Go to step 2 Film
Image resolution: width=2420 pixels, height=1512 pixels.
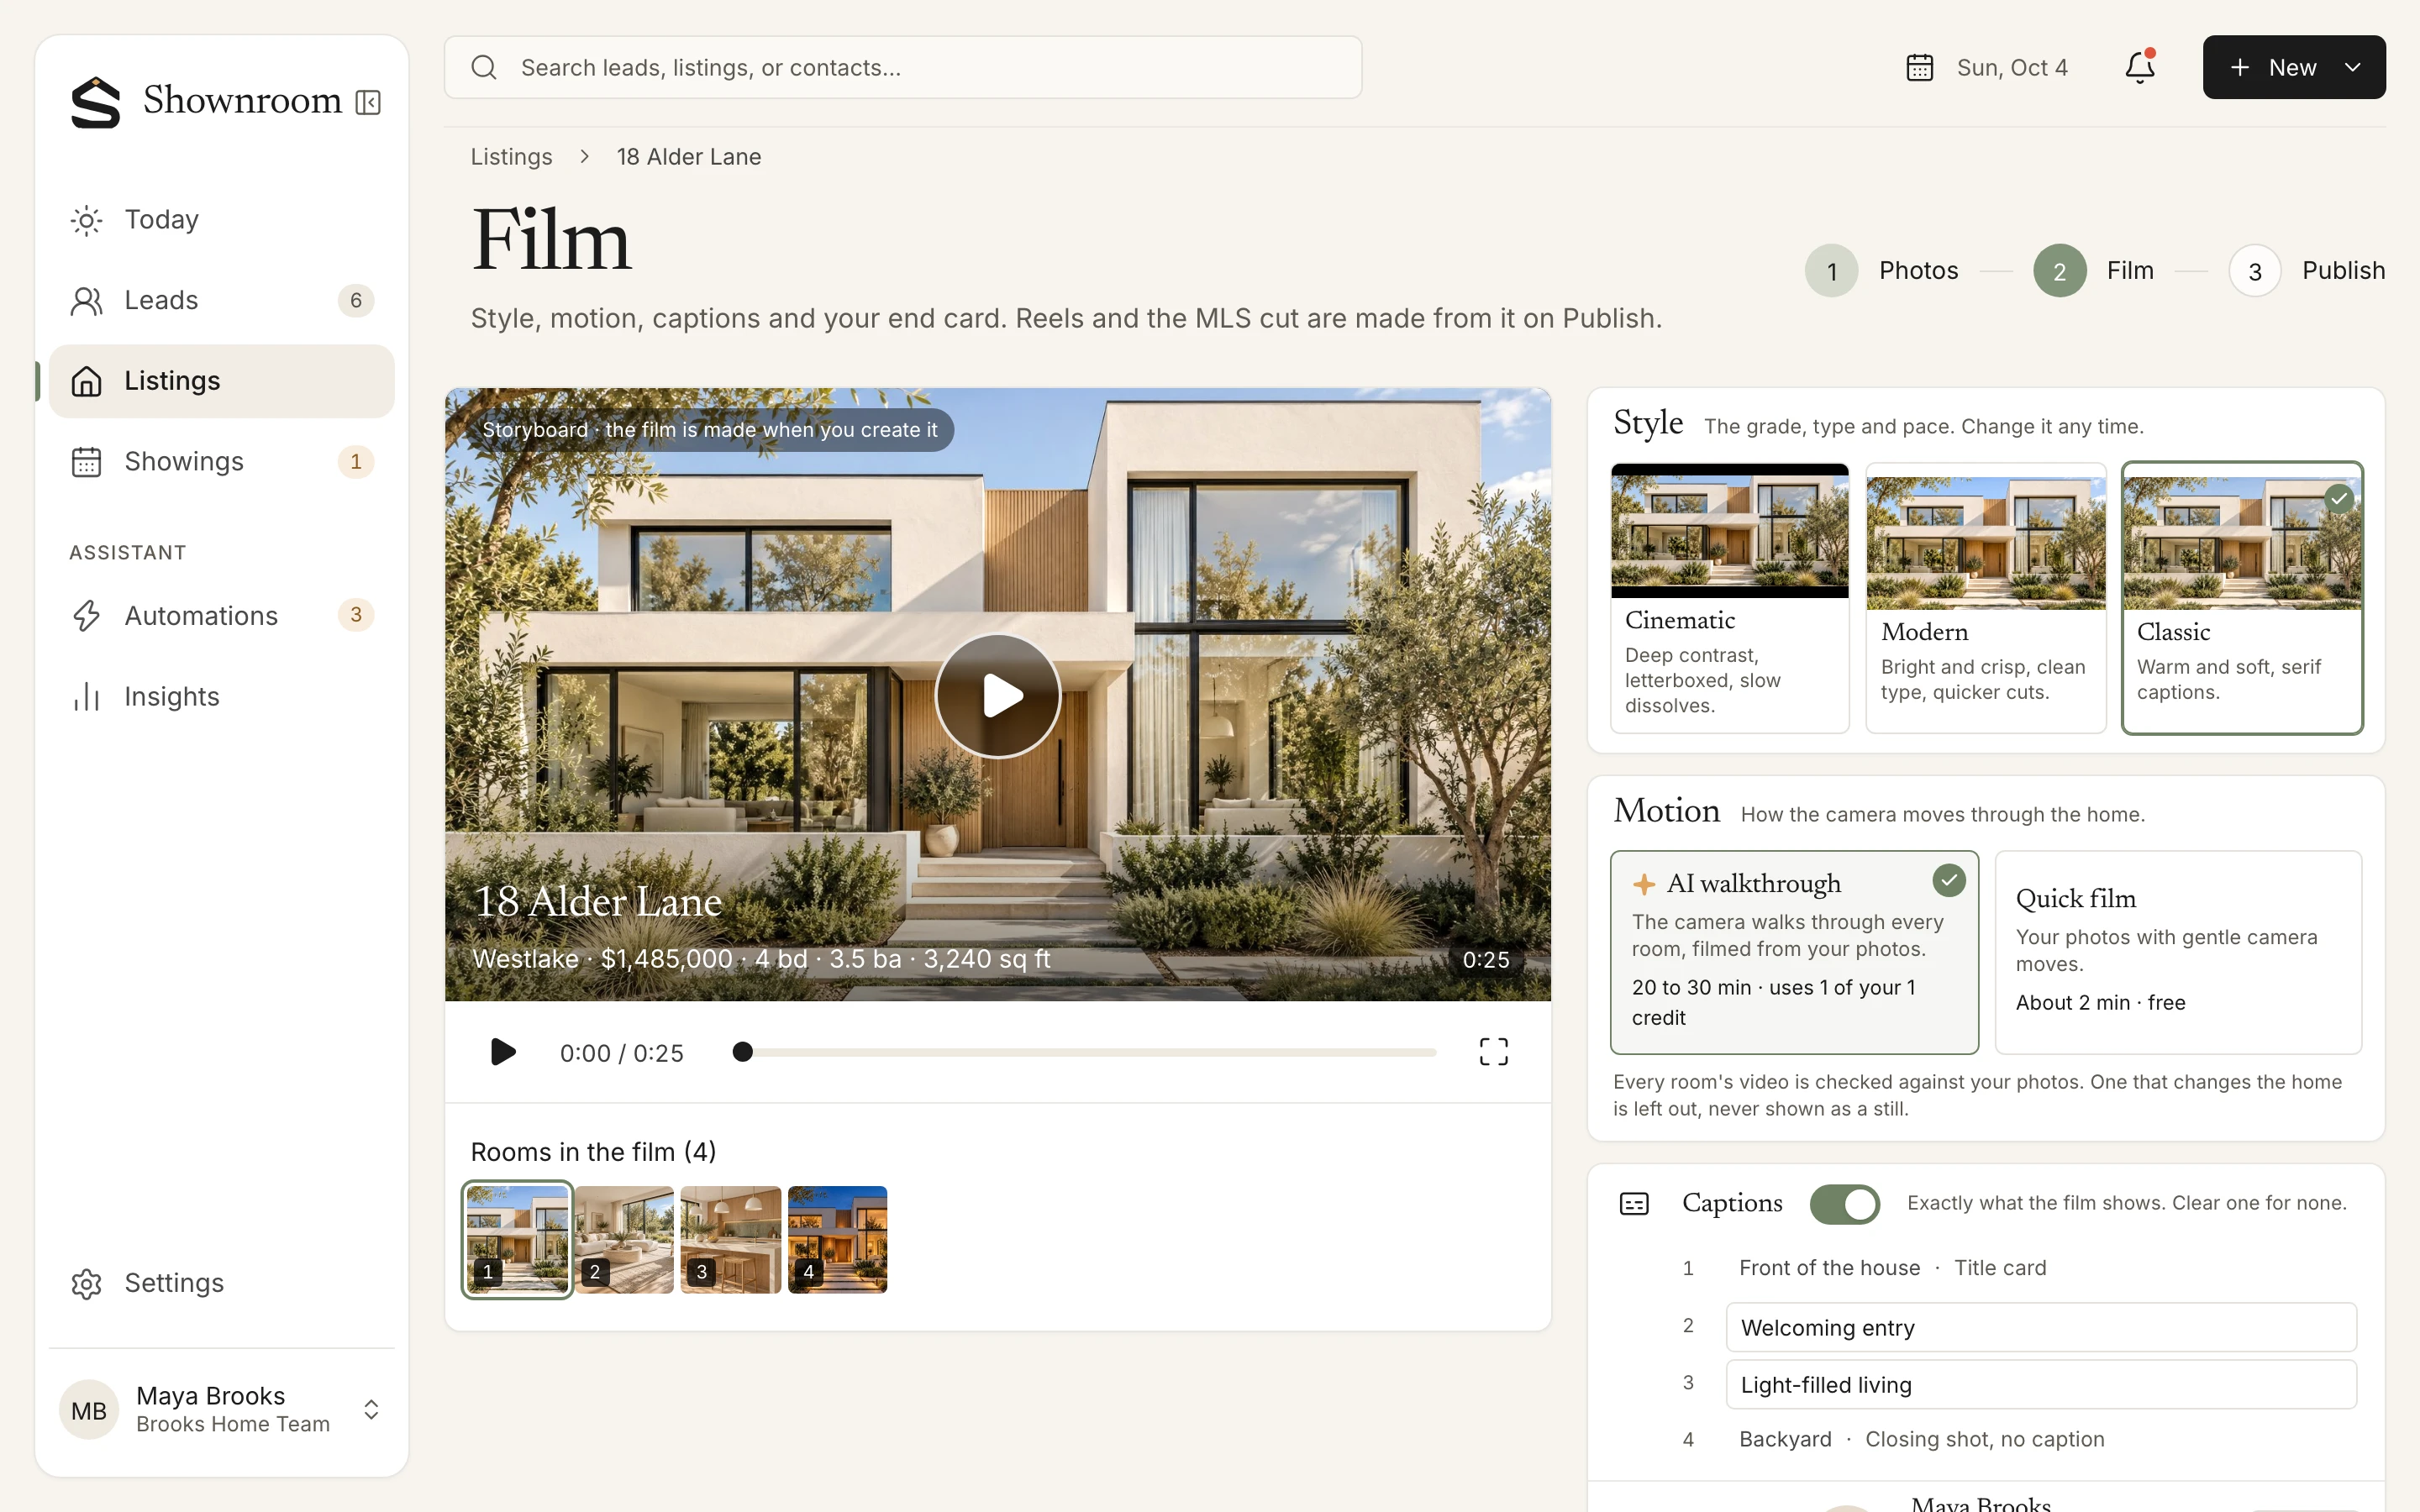click(x=2093, y=270)
